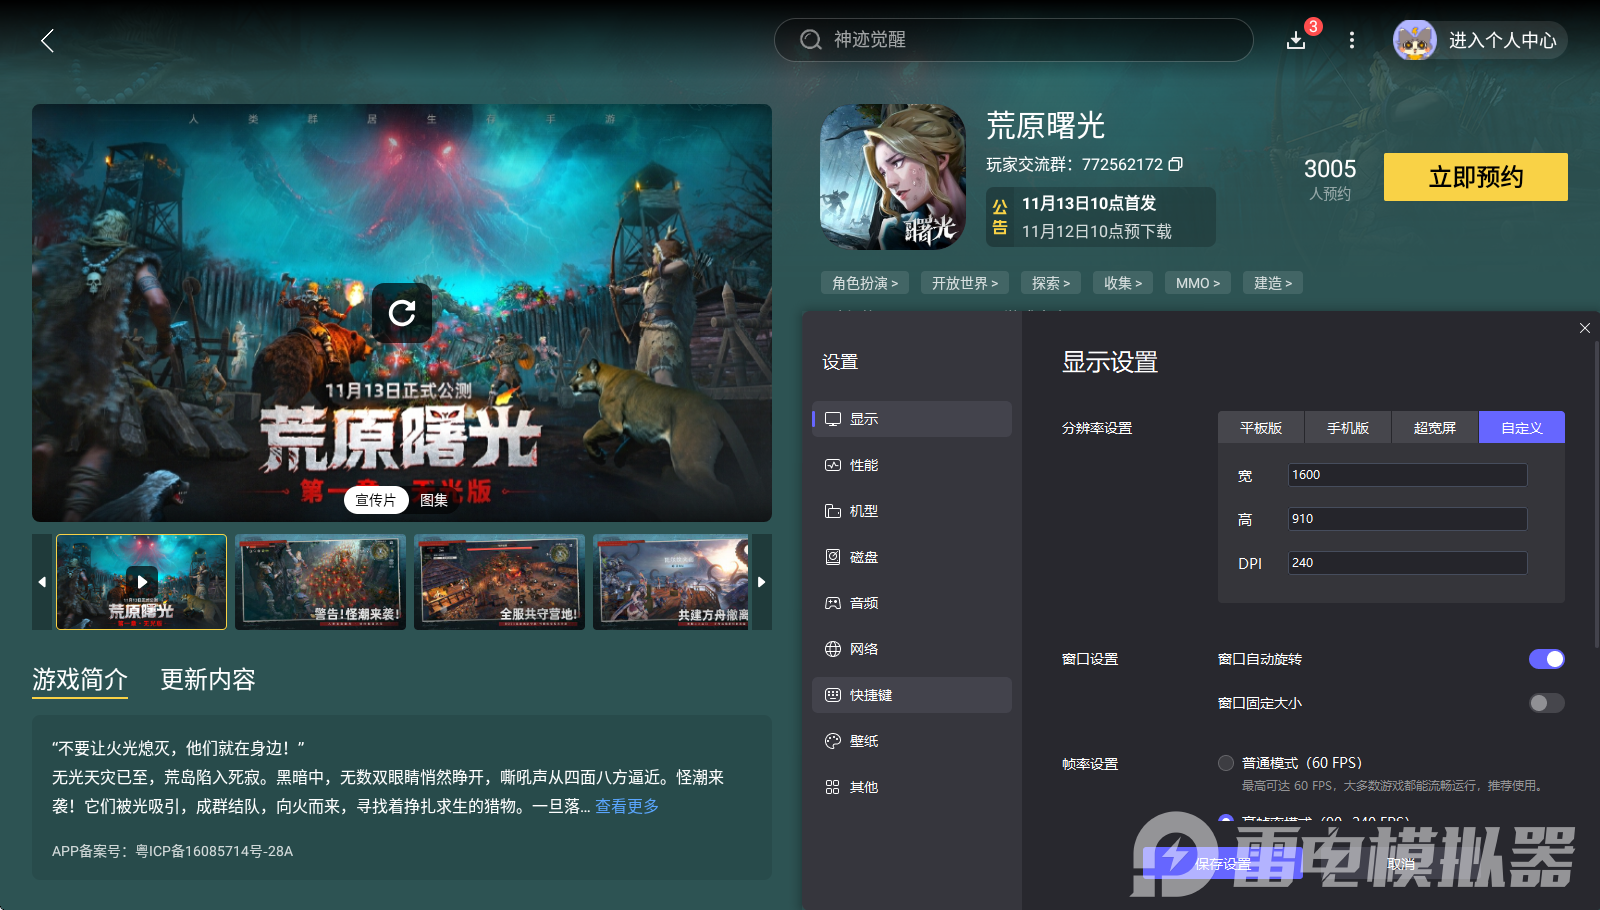Go back using the top-left arrow
1600x910 pixels.
click(x=47, y=40)
